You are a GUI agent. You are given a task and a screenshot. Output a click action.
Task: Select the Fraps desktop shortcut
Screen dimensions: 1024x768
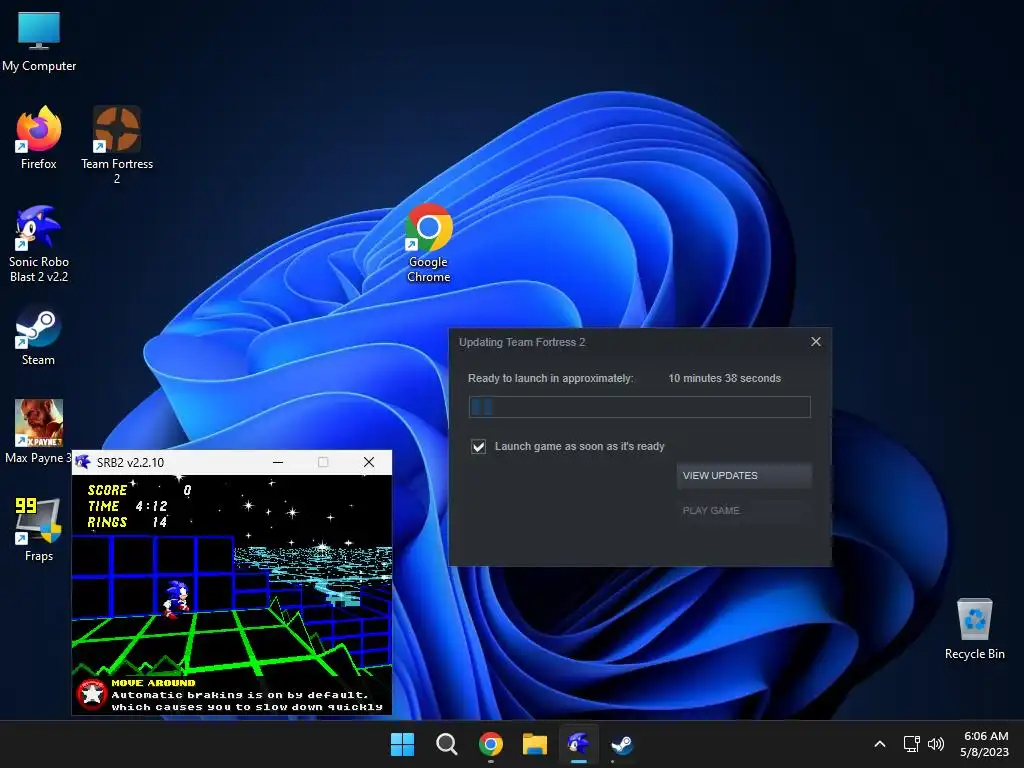pyautogui.click(x=39, y=529)
